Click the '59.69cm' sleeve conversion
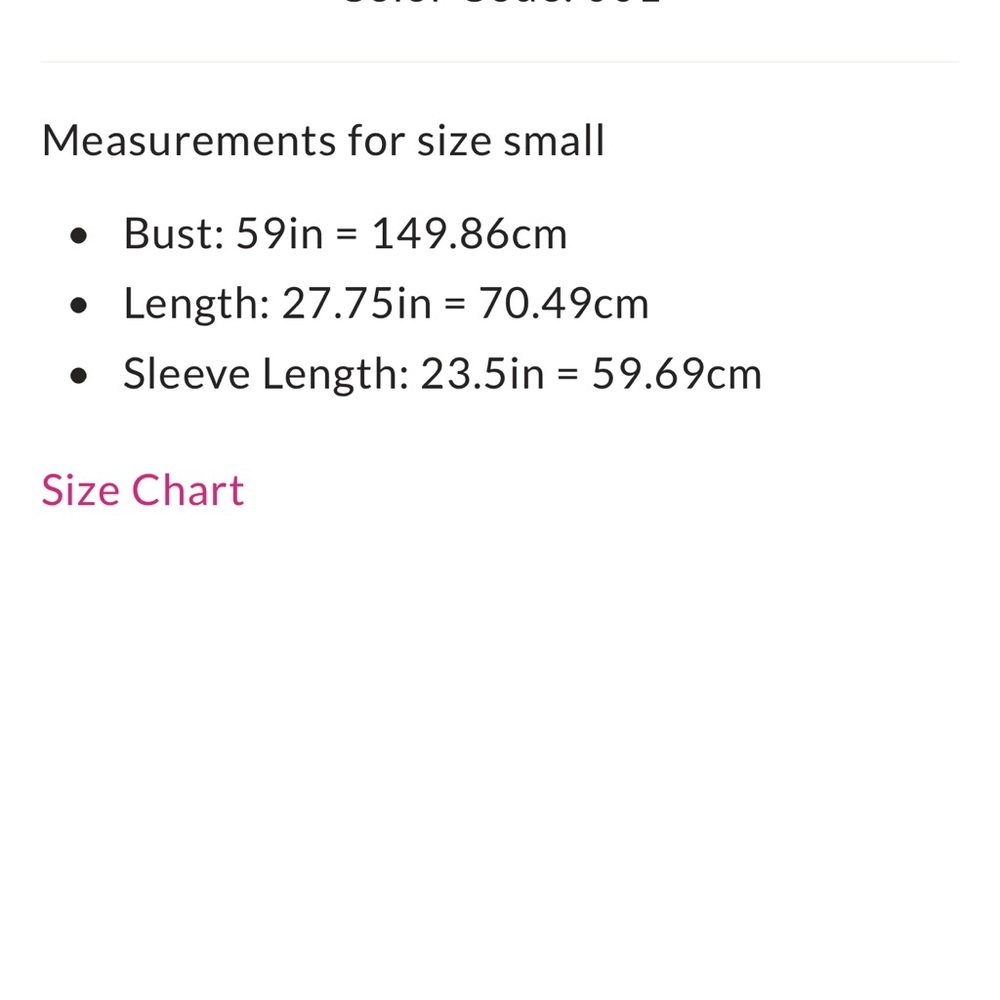Image resolution: width=1000 pixels, height=1000 pixels. tap(677, 374)
